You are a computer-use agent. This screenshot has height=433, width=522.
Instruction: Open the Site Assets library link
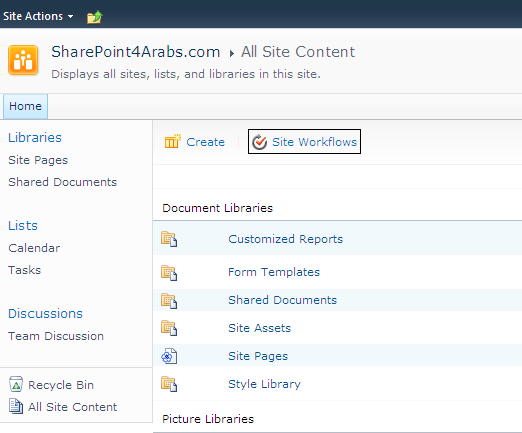259,328
